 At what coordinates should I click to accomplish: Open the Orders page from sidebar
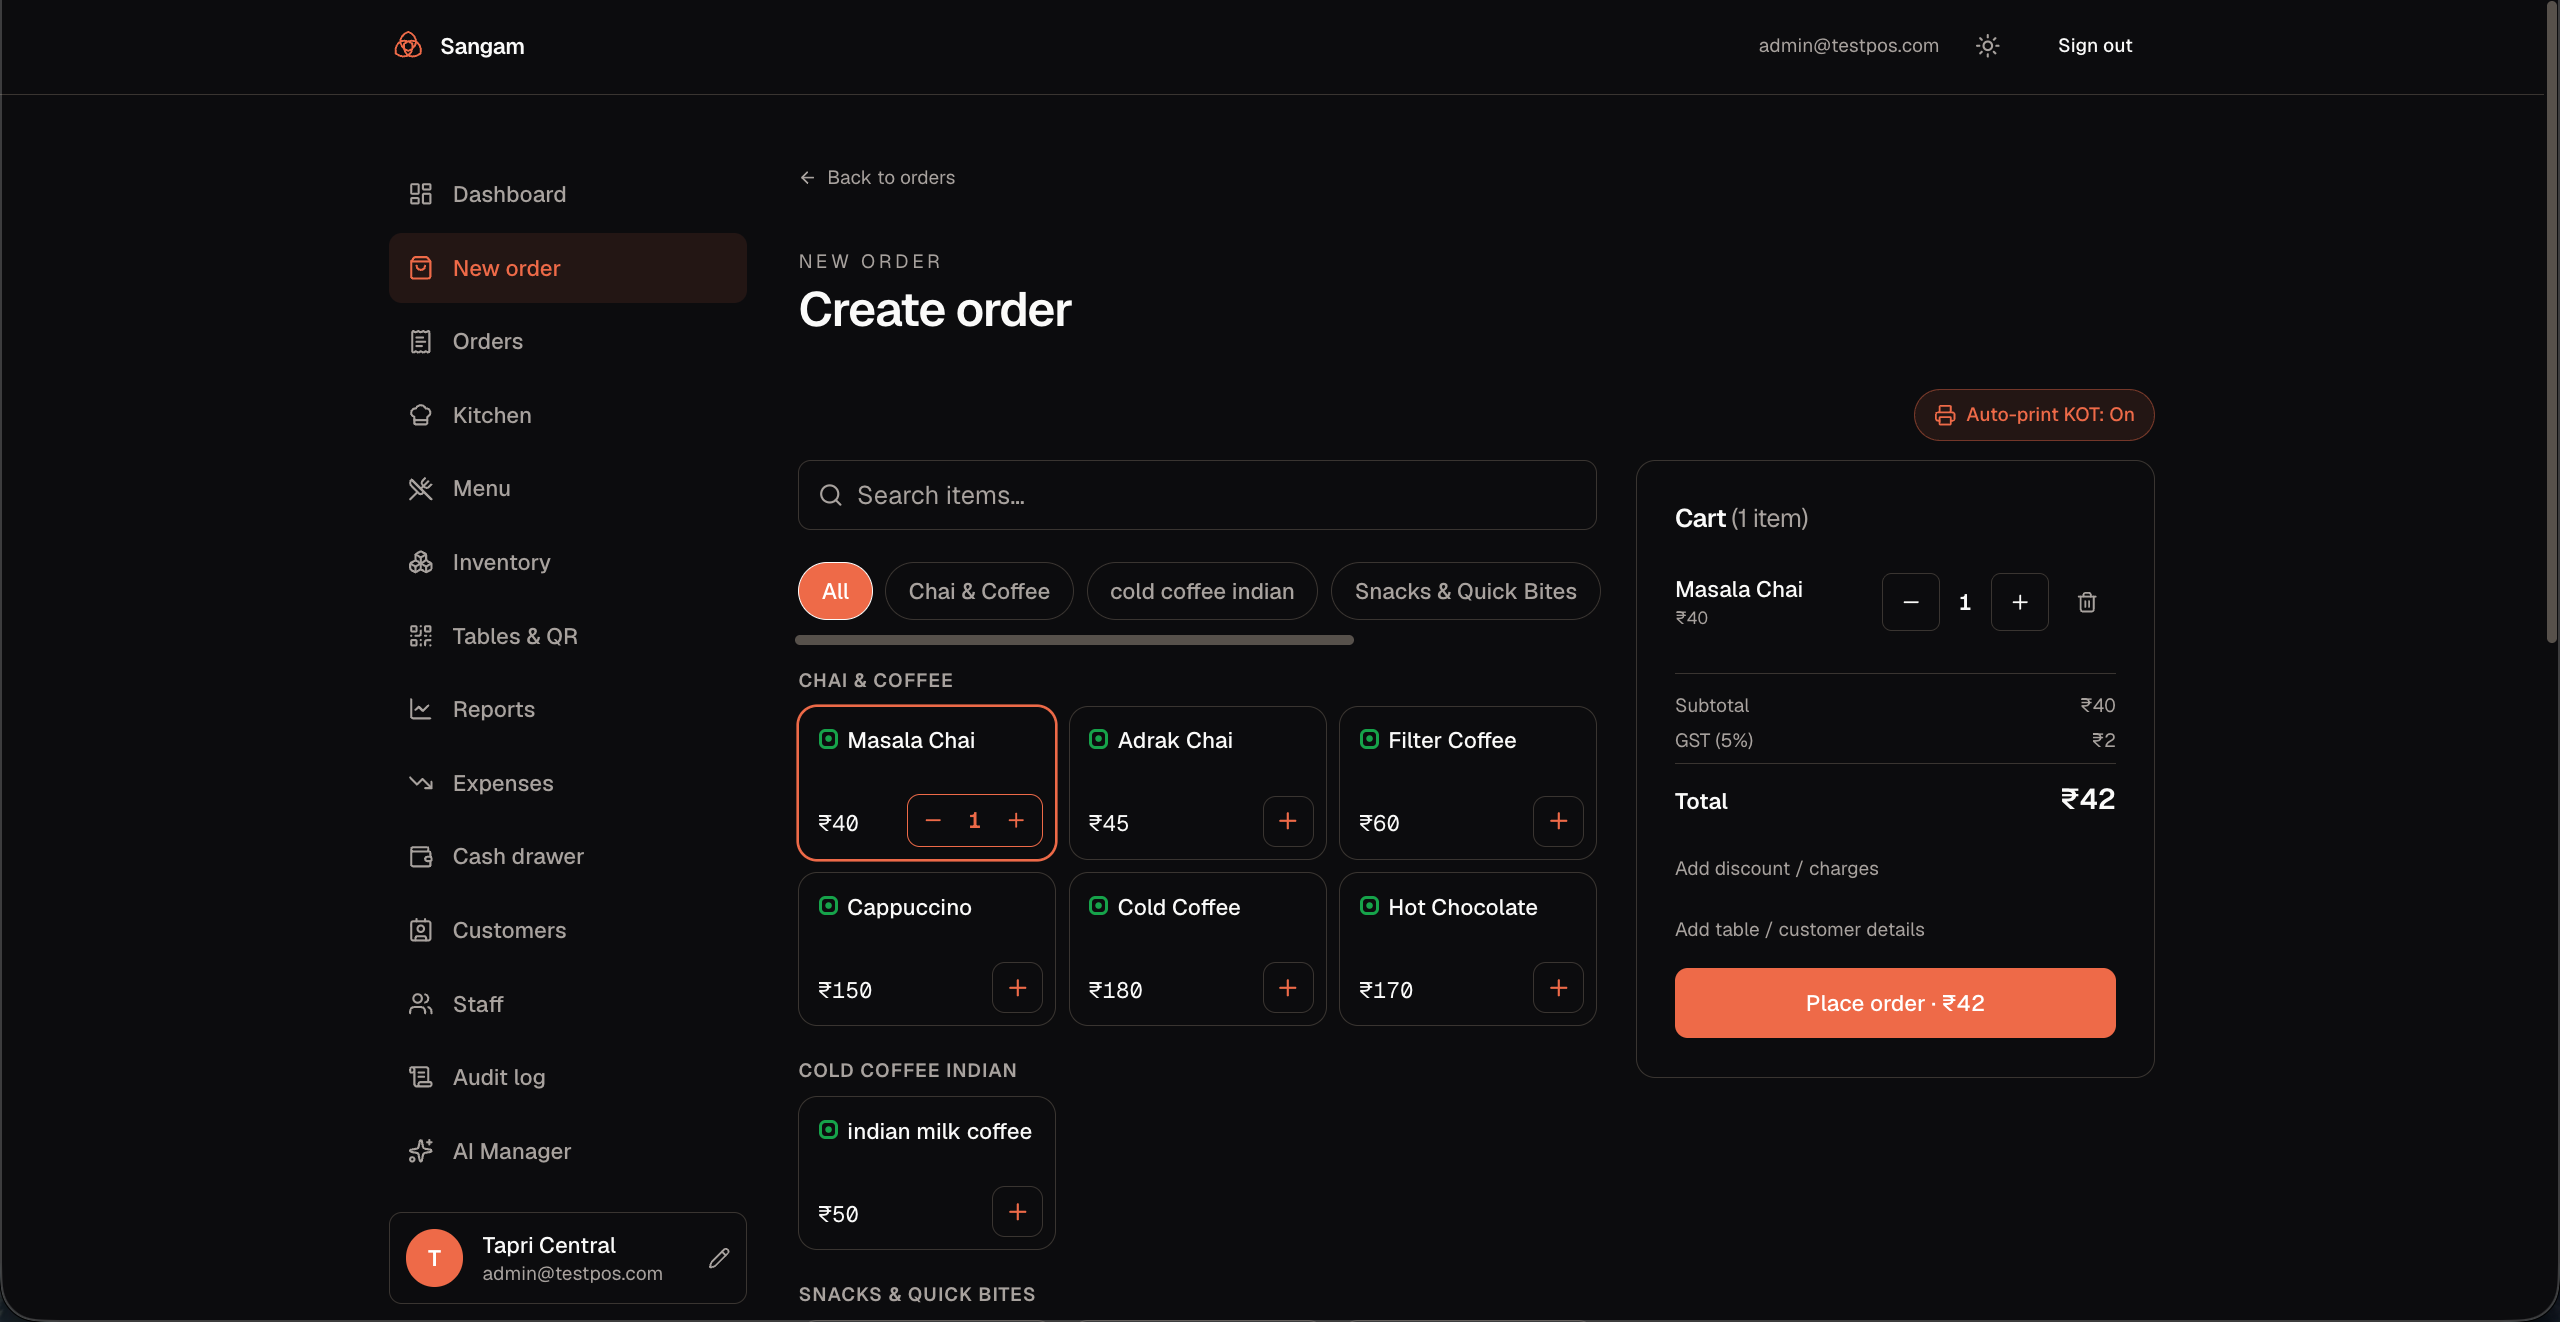click(567, 341)
